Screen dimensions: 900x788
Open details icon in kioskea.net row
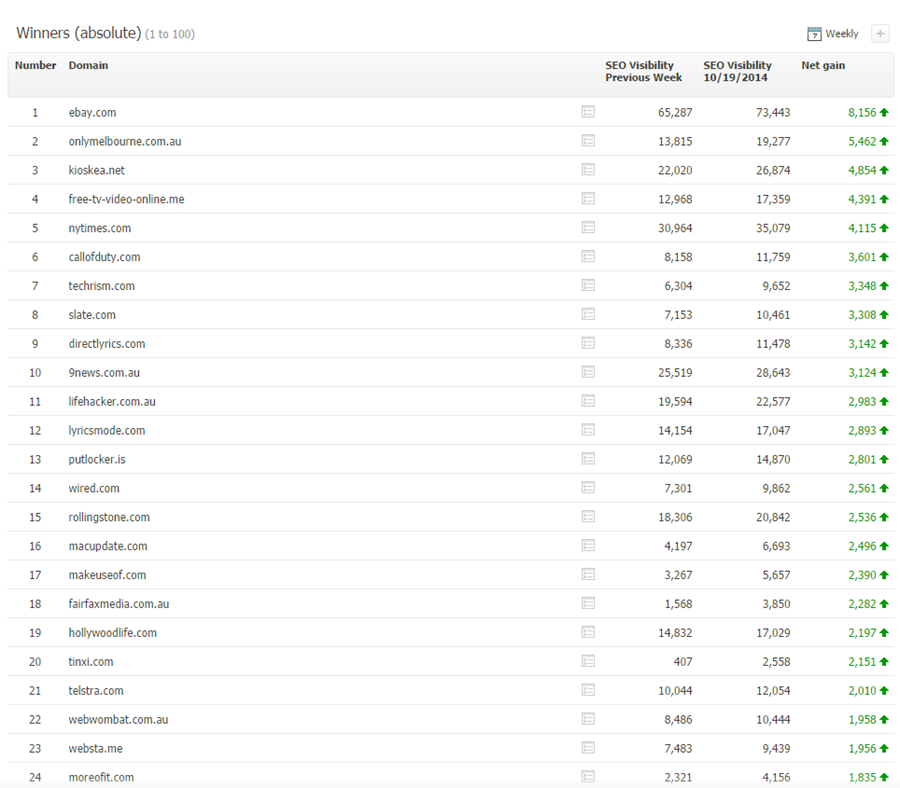pyautogui.click(x=588, y=170)
